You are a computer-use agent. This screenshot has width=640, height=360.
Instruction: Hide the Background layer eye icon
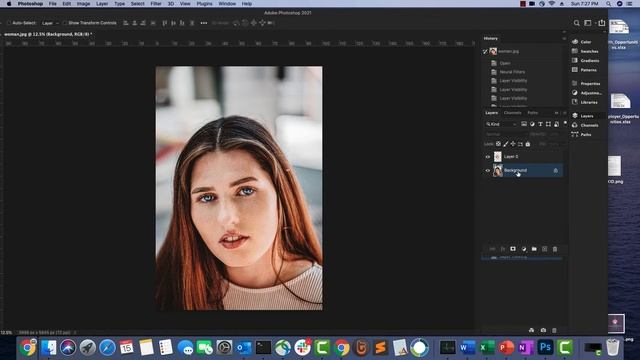click(487, 171)
